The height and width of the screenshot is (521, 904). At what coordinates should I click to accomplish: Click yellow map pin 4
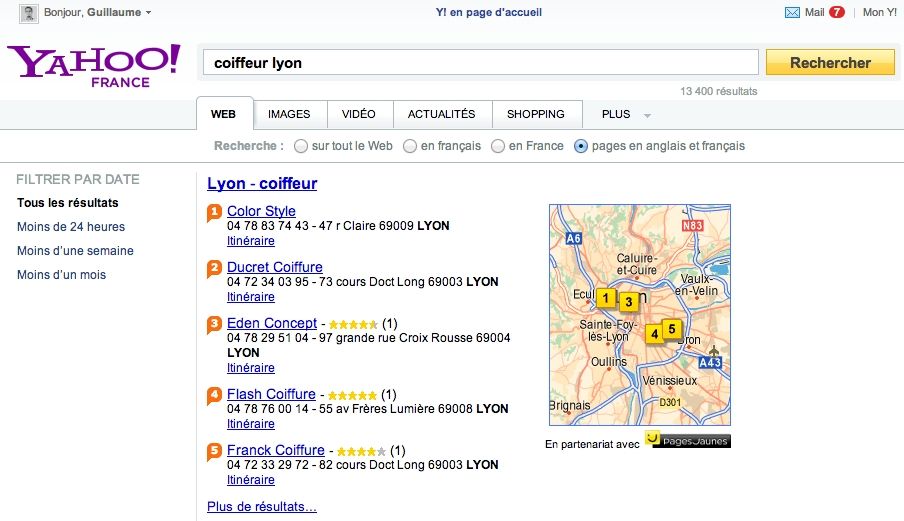point(654,334)
